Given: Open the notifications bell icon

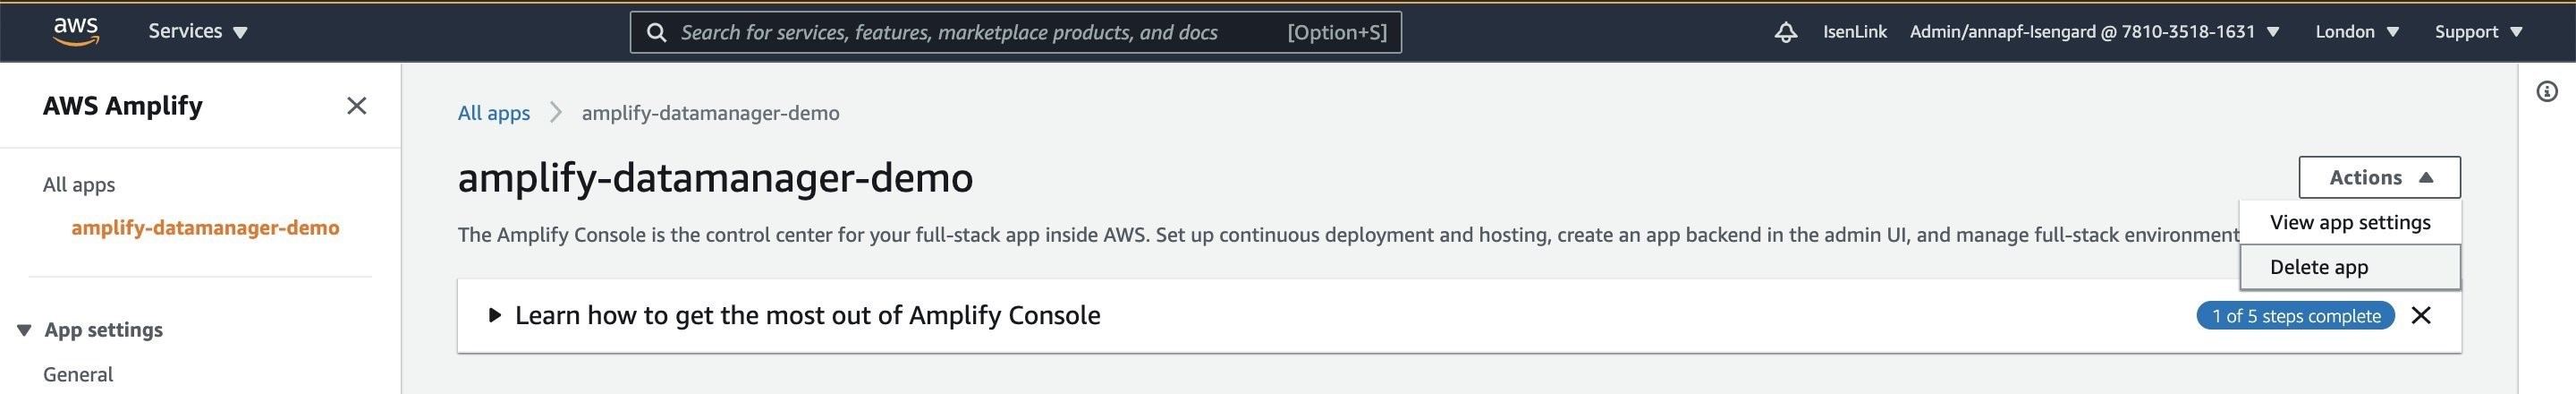Looking at the screenshot, I should pyautogui.click(x=1785, y=32).
